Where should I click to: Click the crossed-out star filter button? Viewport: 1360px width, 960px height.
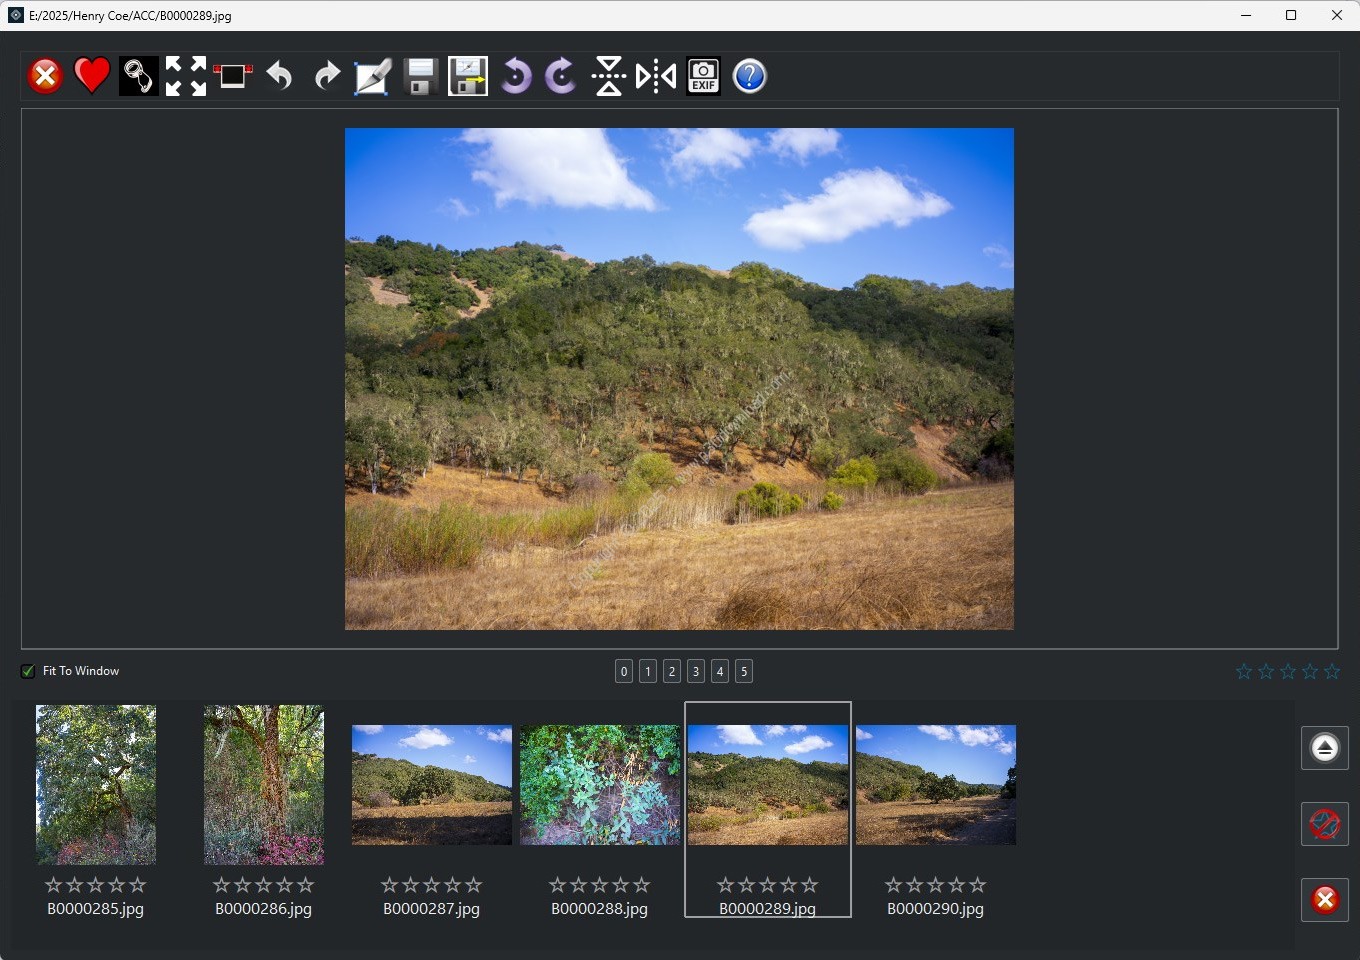[x=1324, y=824]
